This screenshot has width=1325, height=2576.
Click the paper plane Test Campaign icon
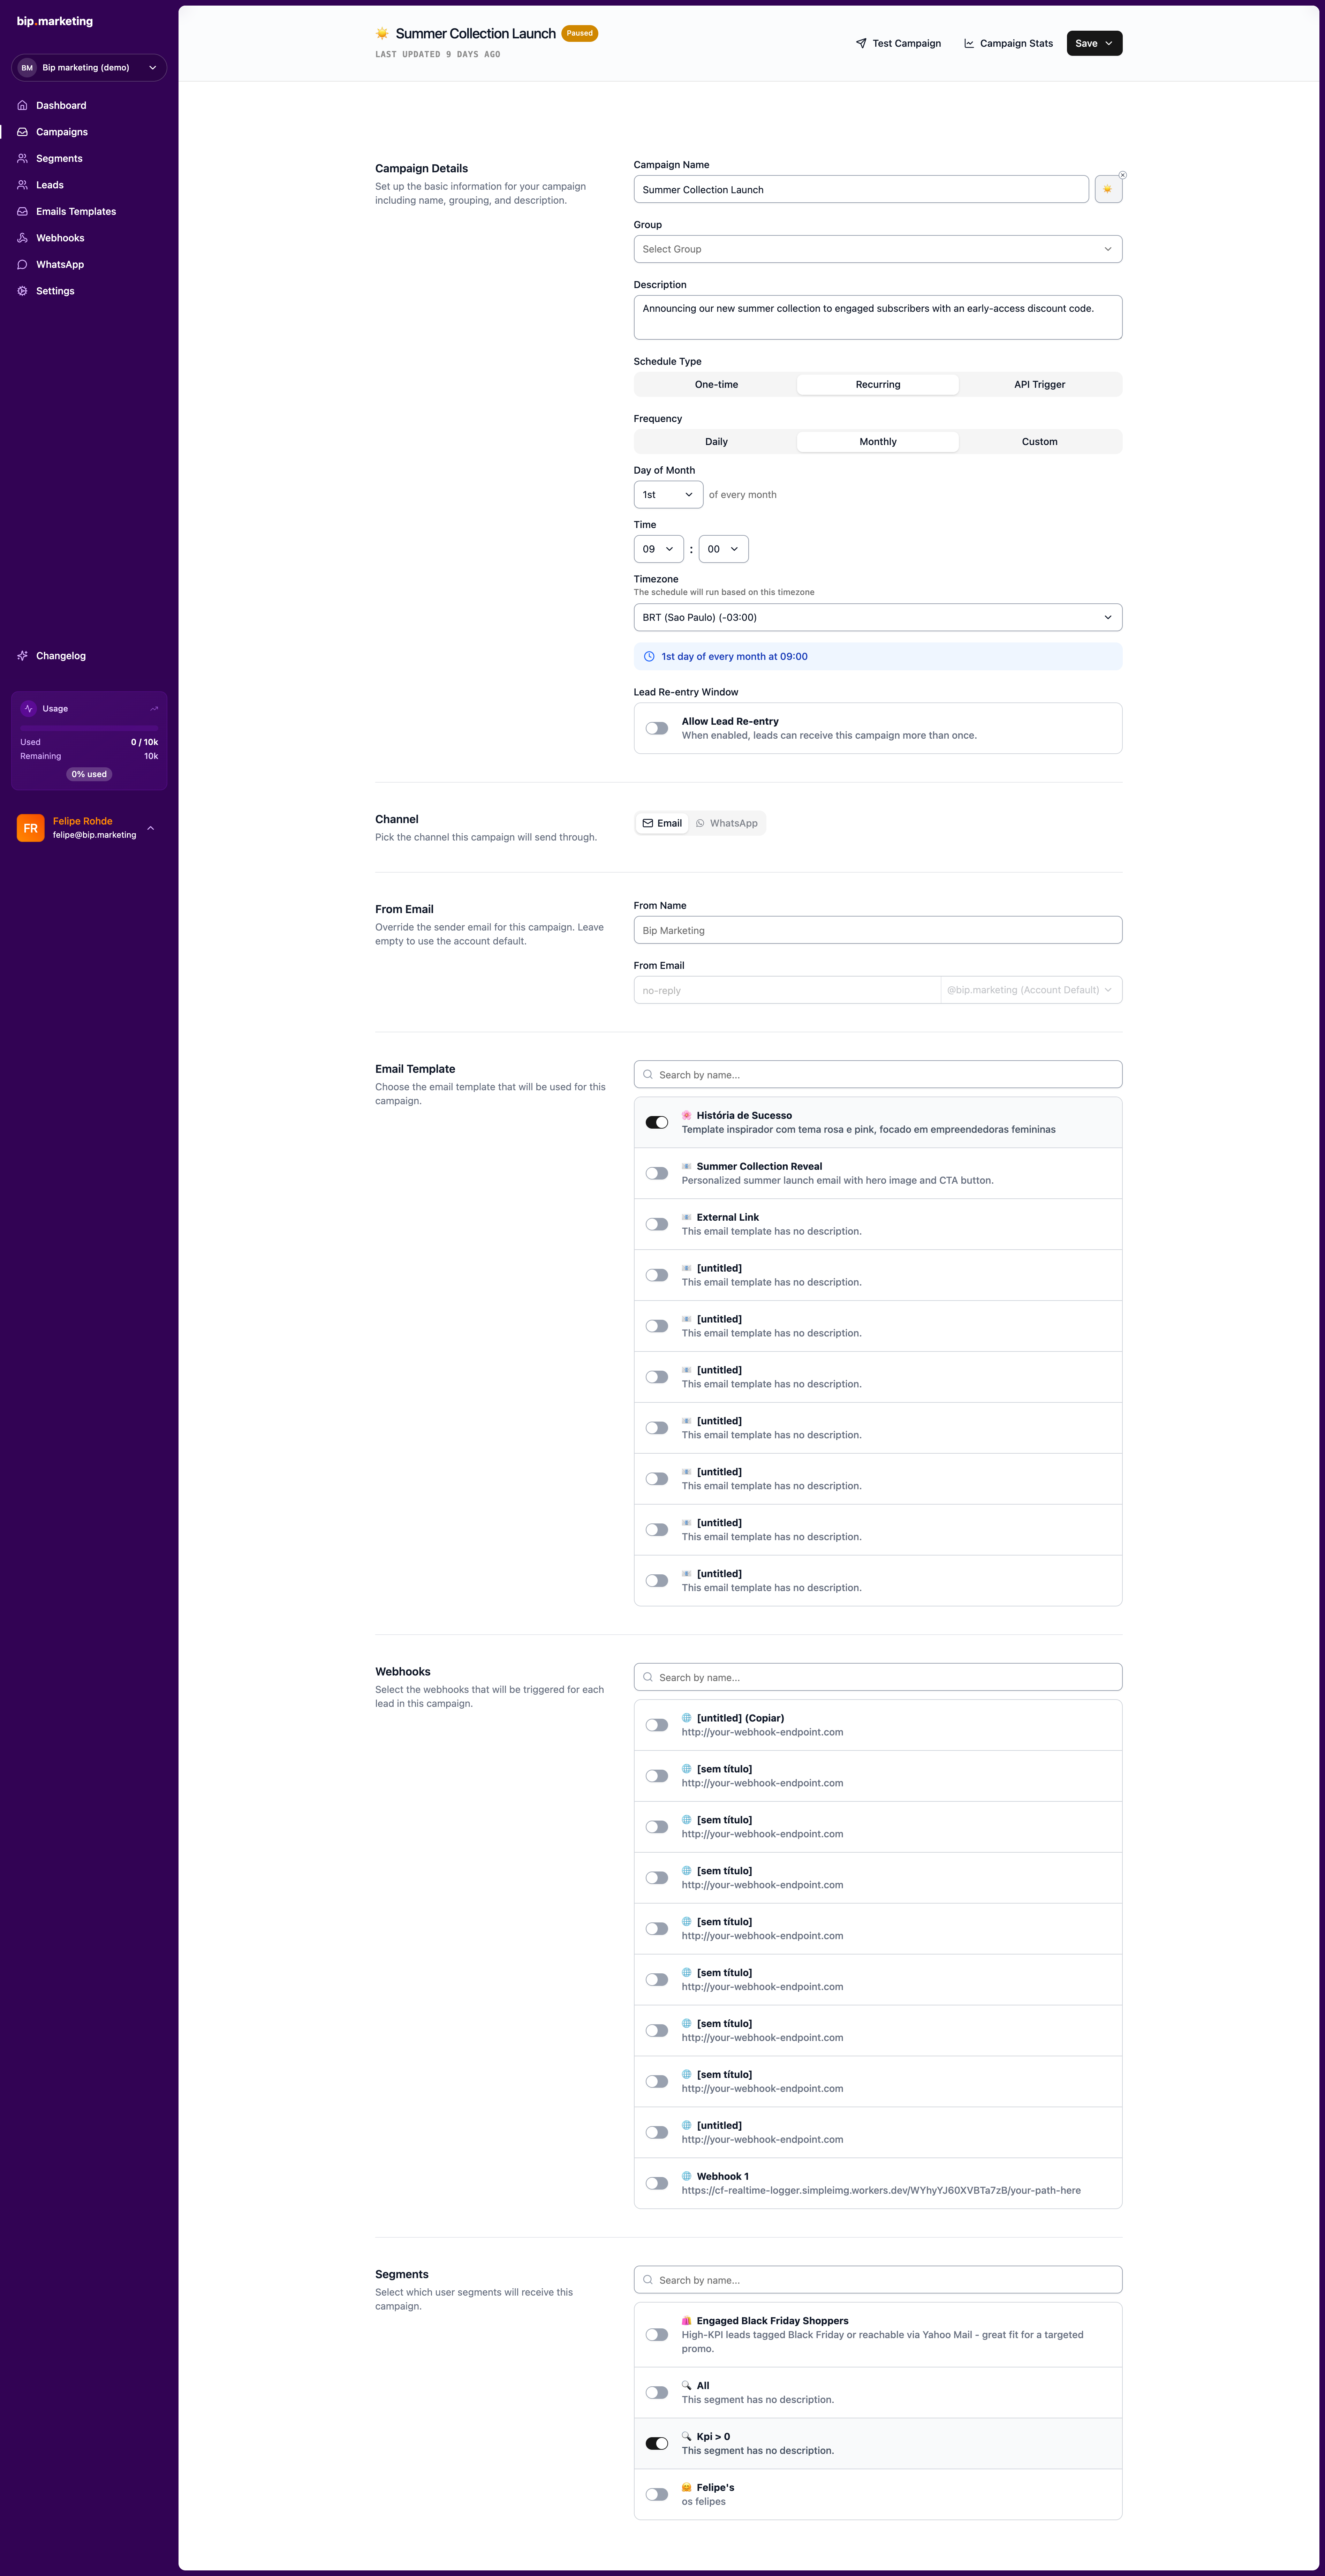861,43
